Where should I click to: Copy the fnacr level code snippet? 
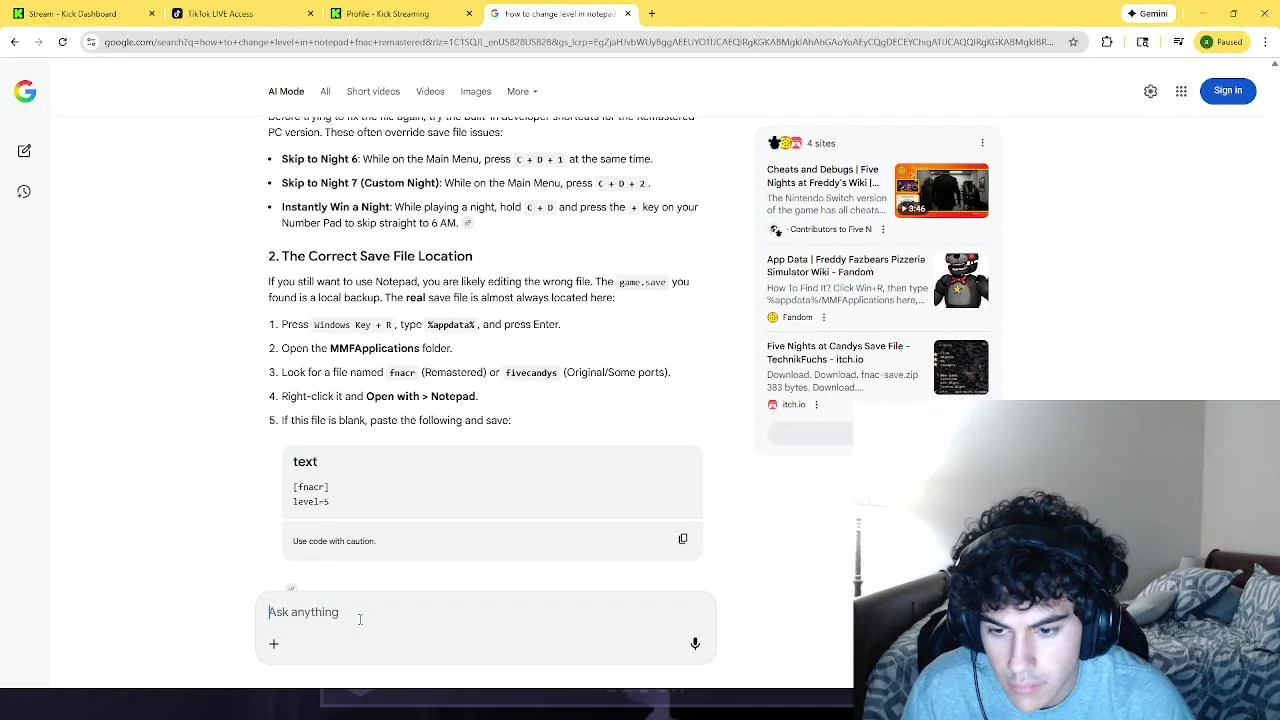coord(683,539)
